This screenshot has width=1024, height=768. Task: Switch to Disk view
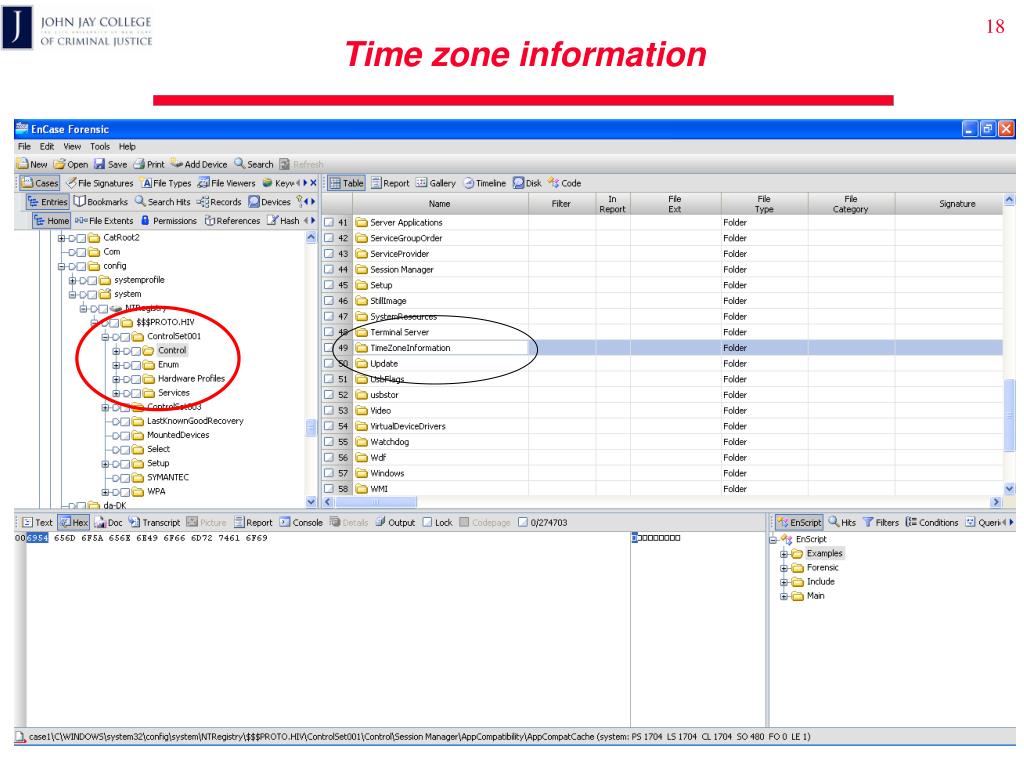(x=527, y=184)
